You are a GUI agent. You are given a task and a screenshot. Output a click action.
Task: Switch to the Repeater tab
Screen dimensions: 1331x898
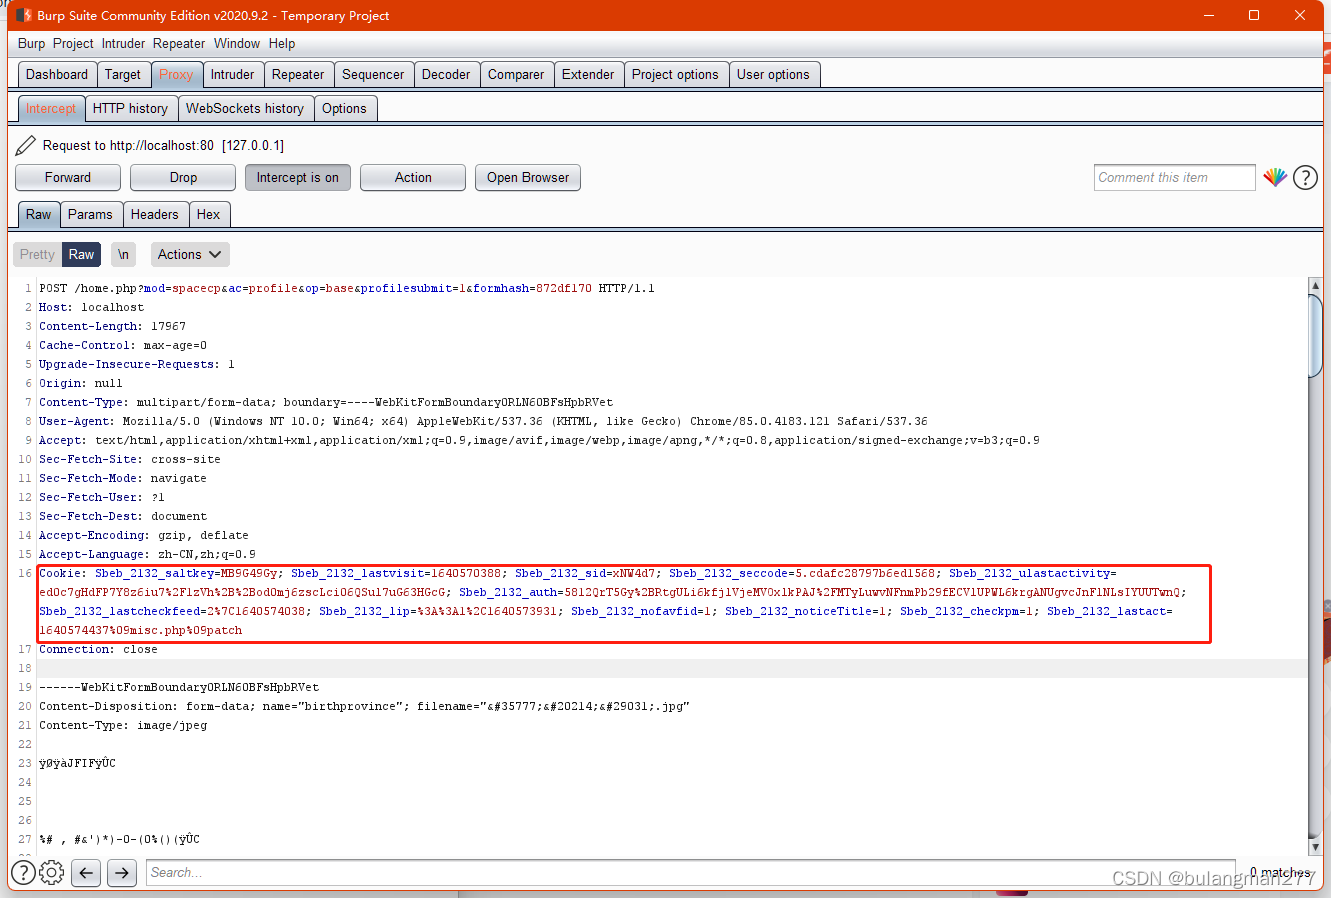coord(298,74)
